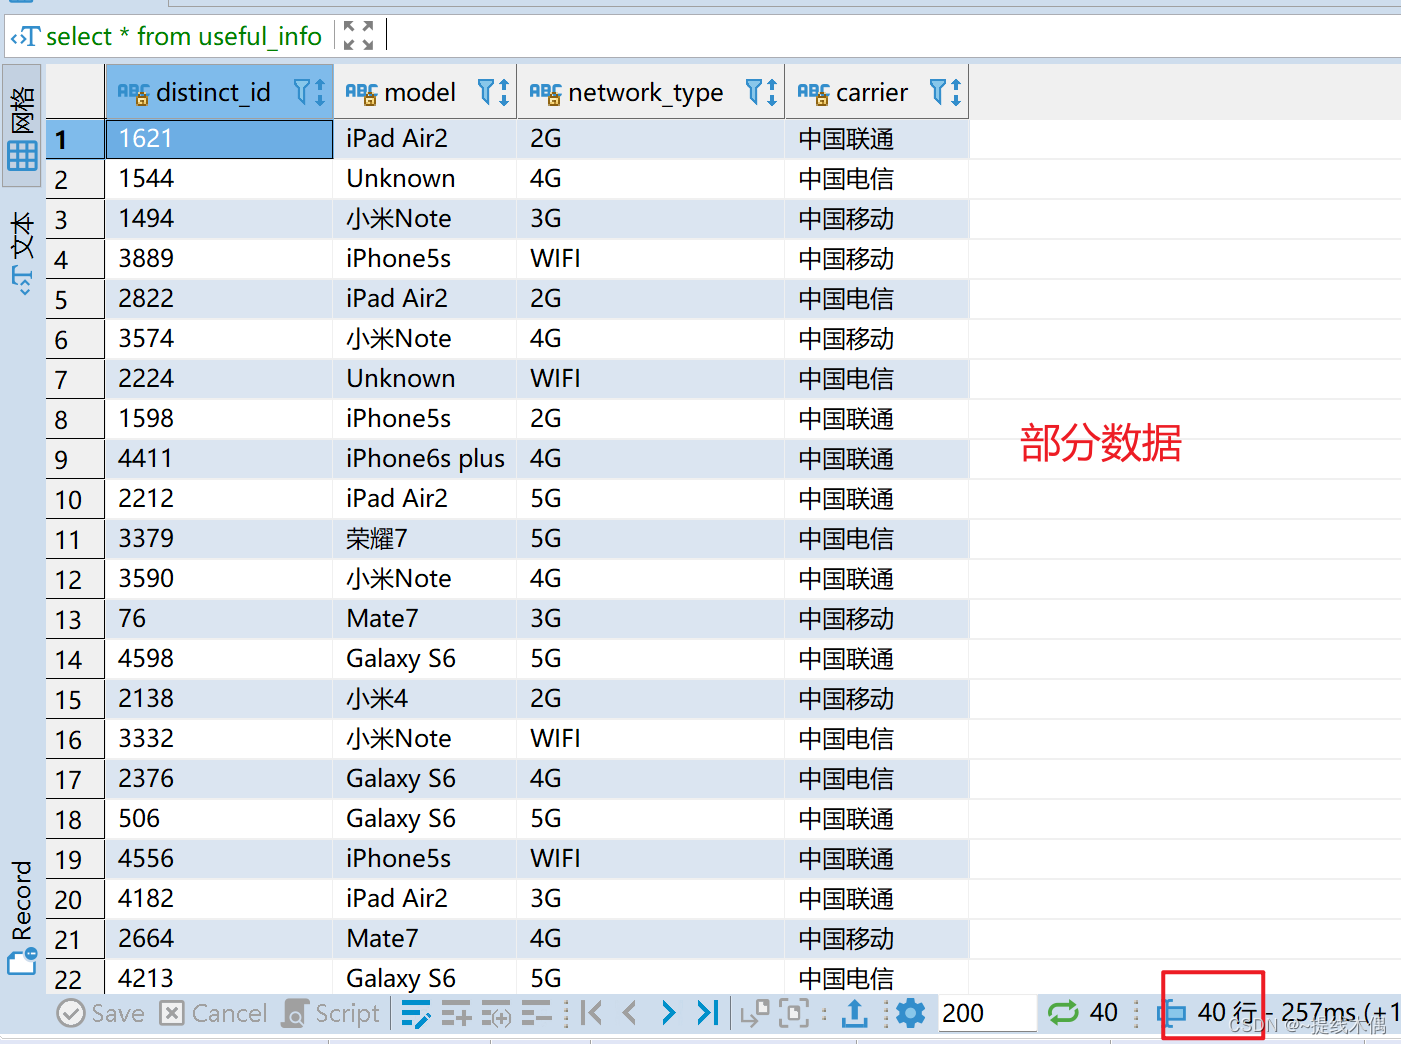This screenshot has width=1401, height=1044.
Task: Select carrier cell '中国电信' in row 7
Action: (x=877, y=379)
